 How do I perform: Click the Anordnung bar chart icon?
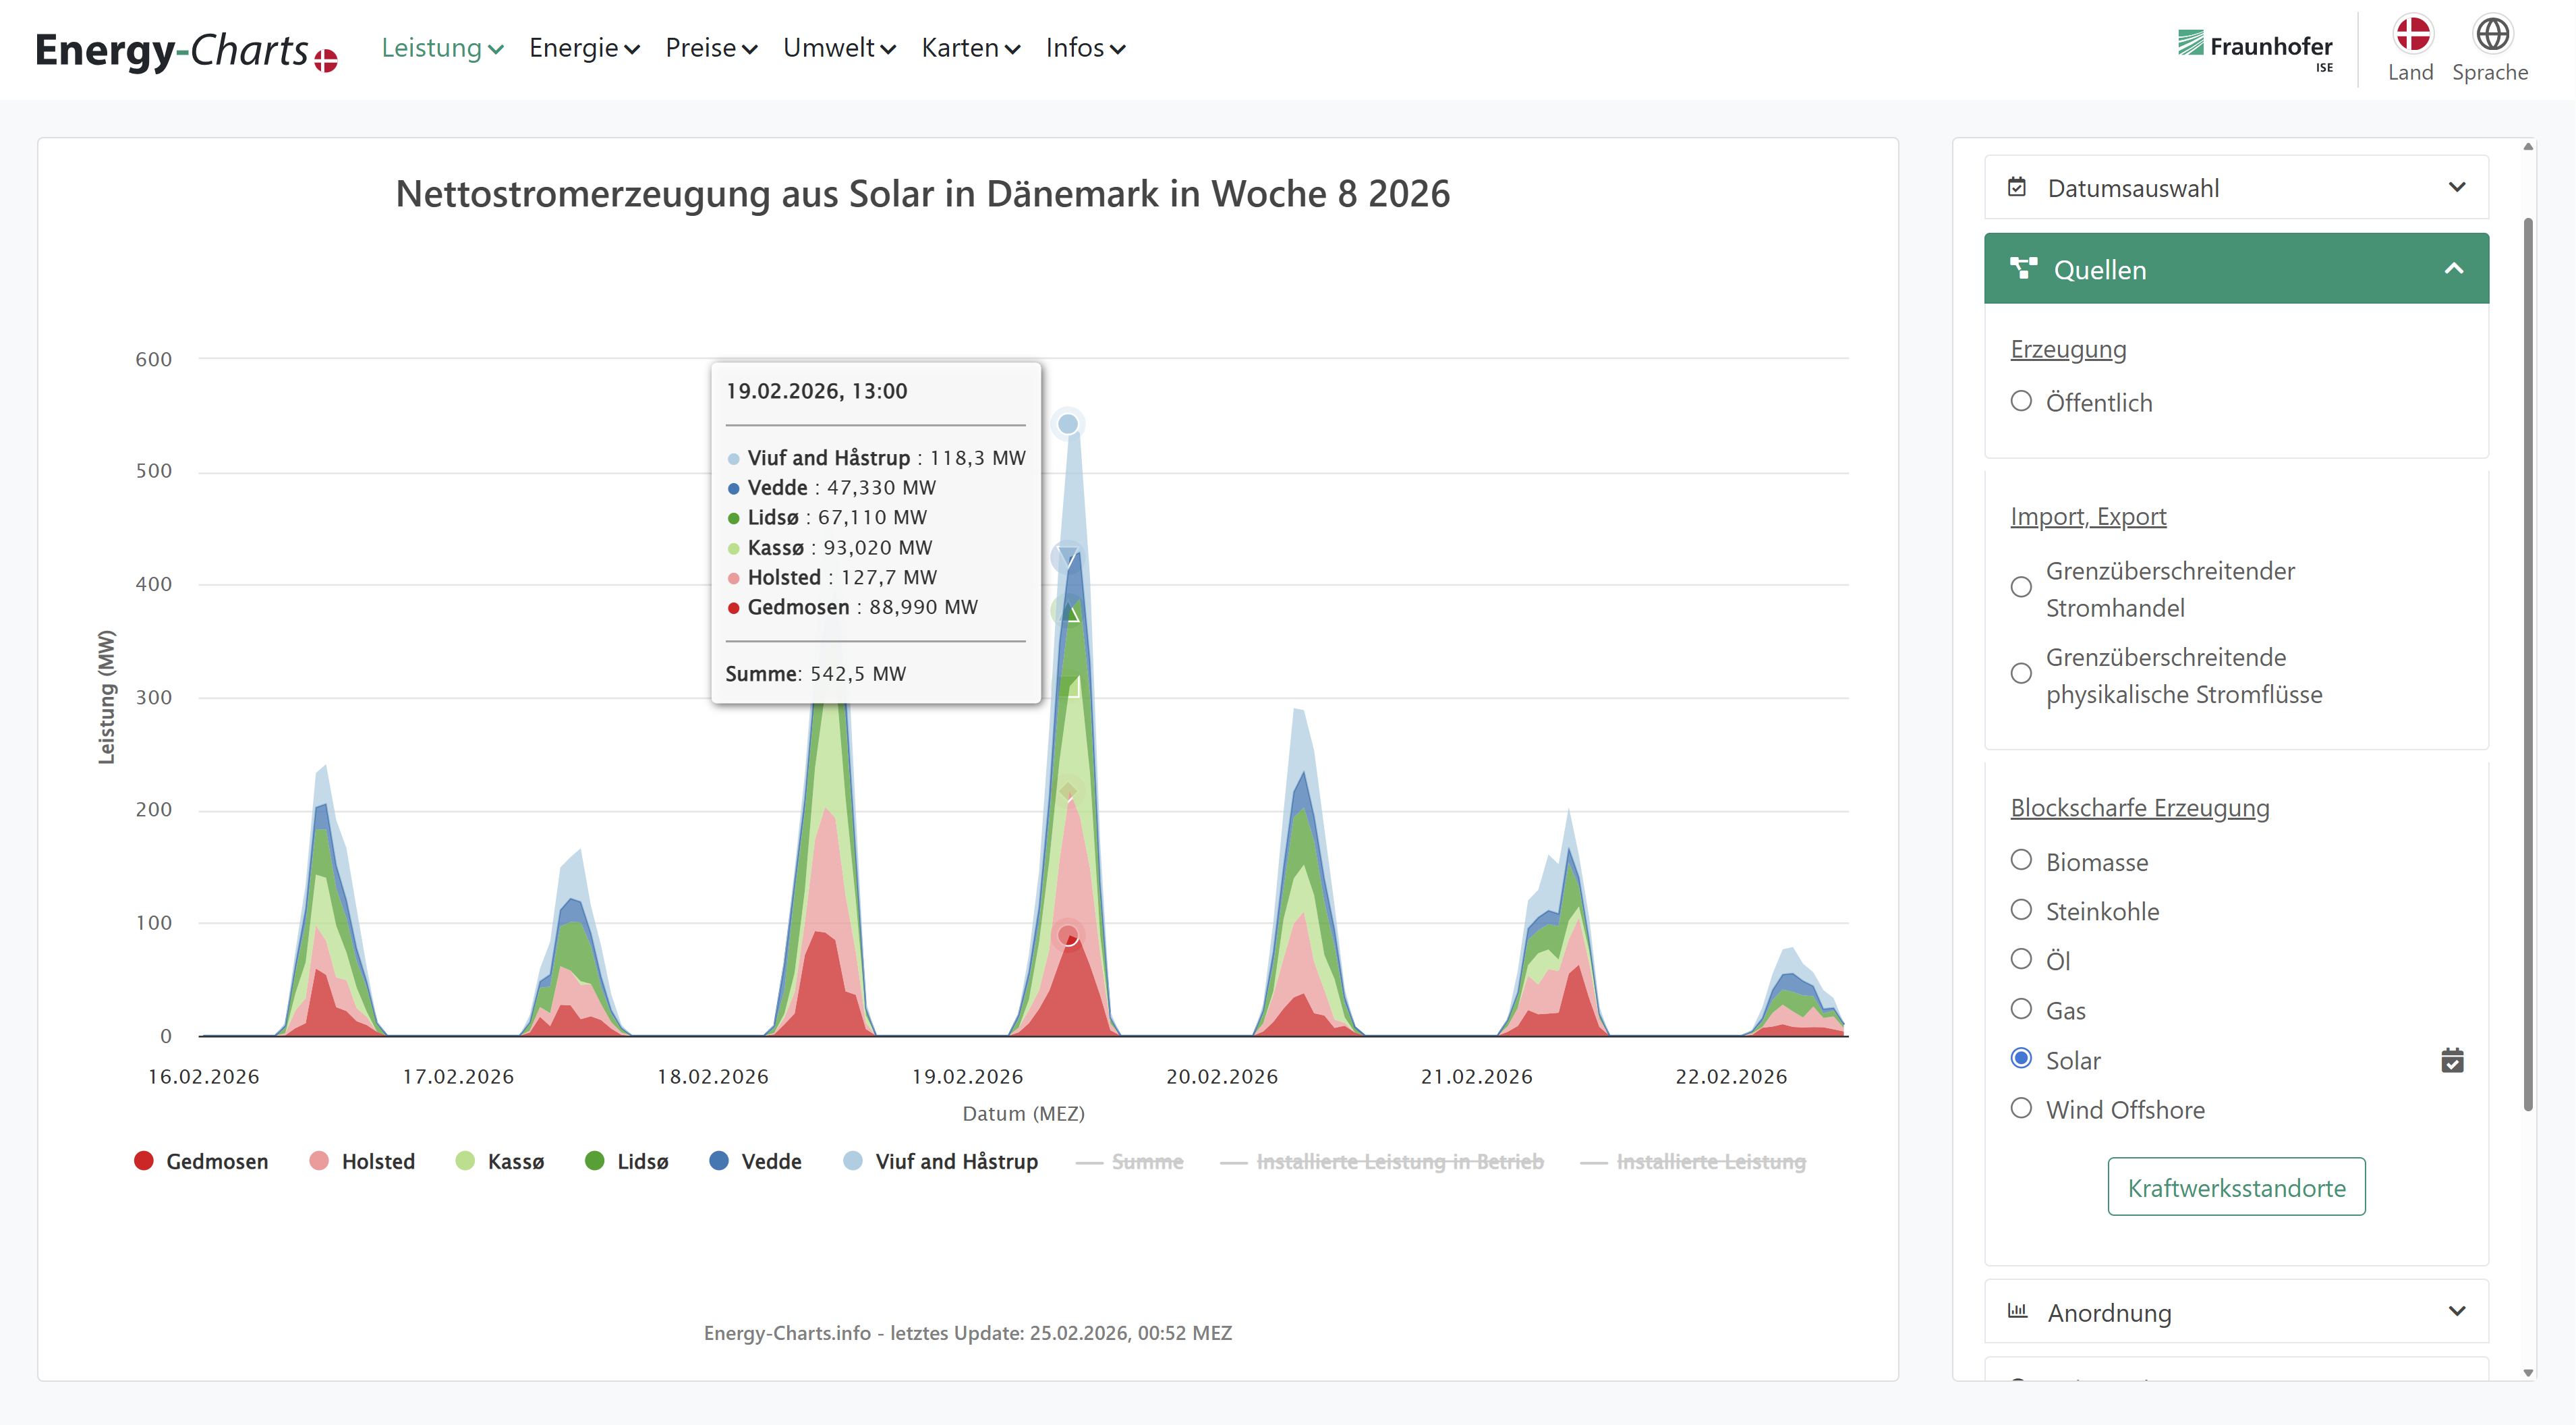pyautogui.click(x=2017, y=1310)
